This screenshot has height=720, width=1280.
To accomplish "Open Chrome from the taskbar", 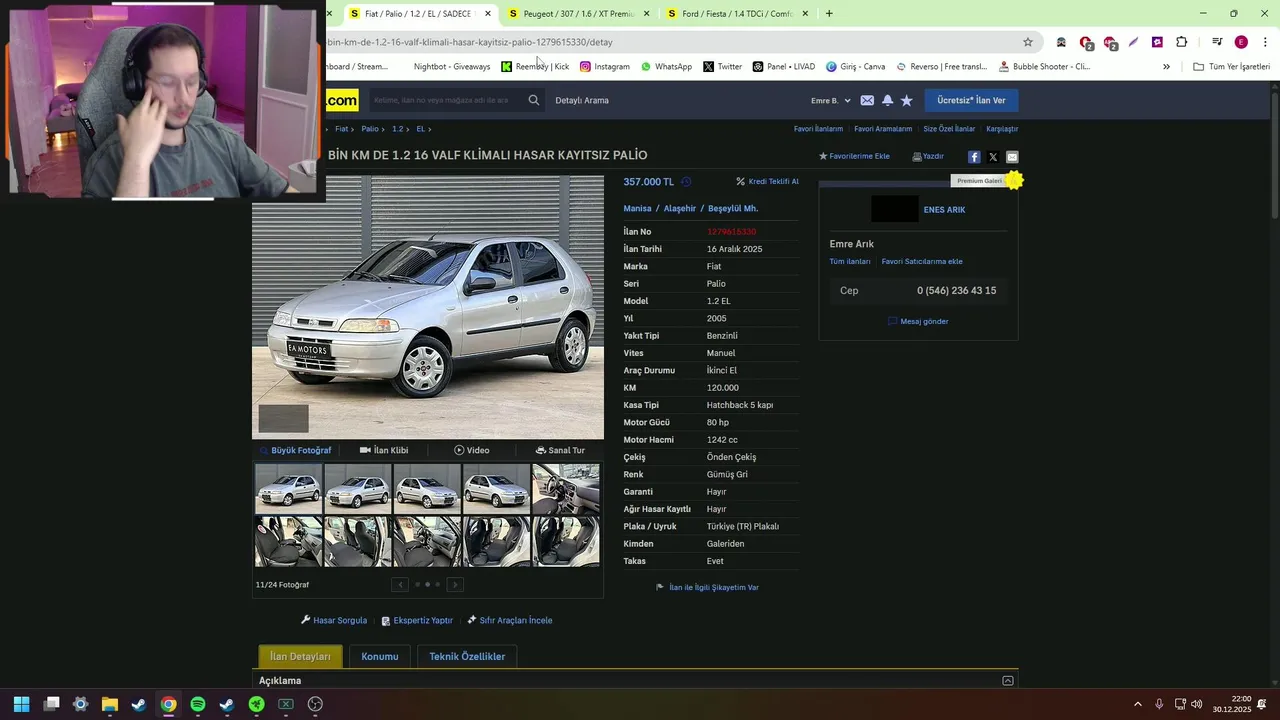I will [169, 704].
